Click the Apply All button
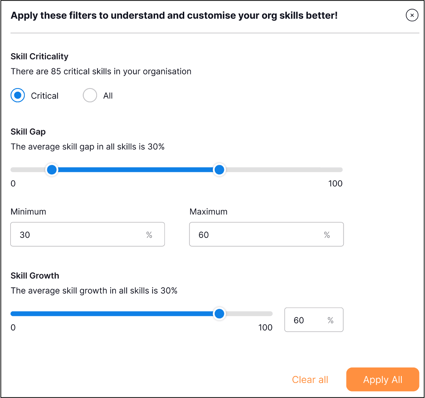 (x=383, y=380)
